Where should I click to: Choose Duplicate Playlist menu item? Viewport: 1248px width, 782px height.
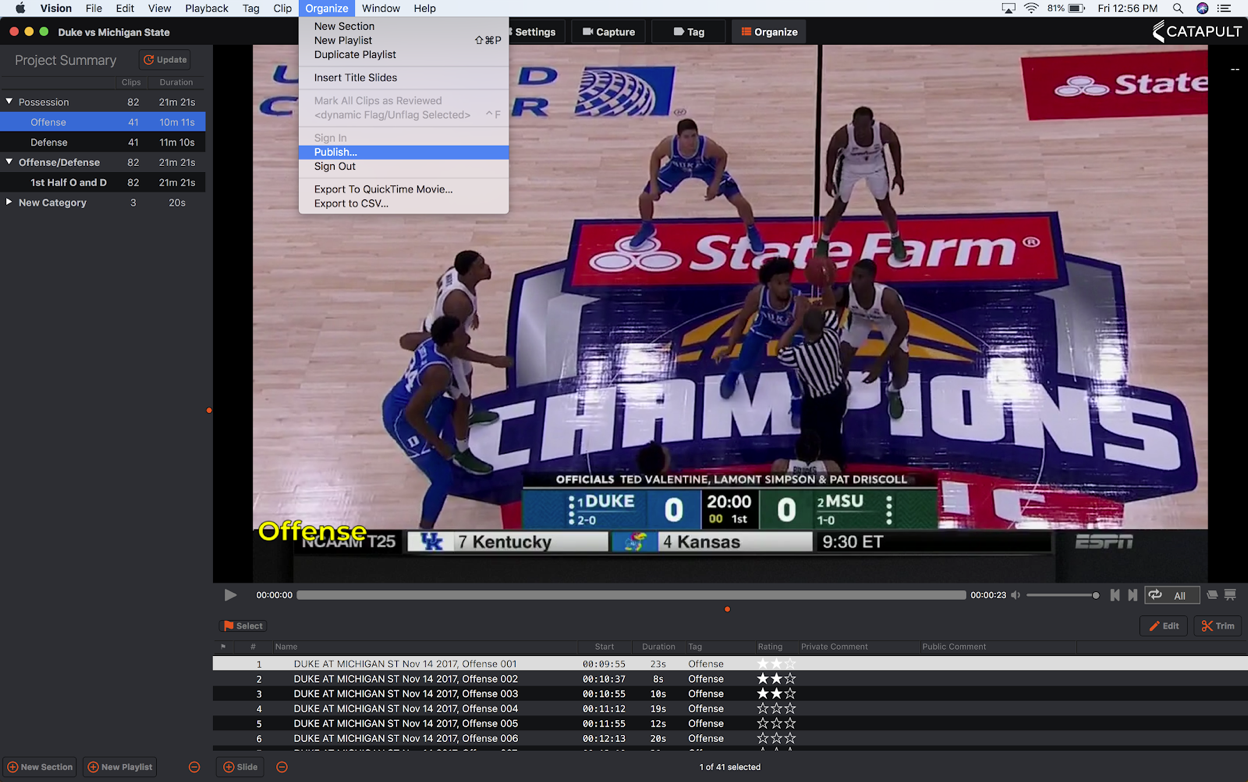click(403, 54)
